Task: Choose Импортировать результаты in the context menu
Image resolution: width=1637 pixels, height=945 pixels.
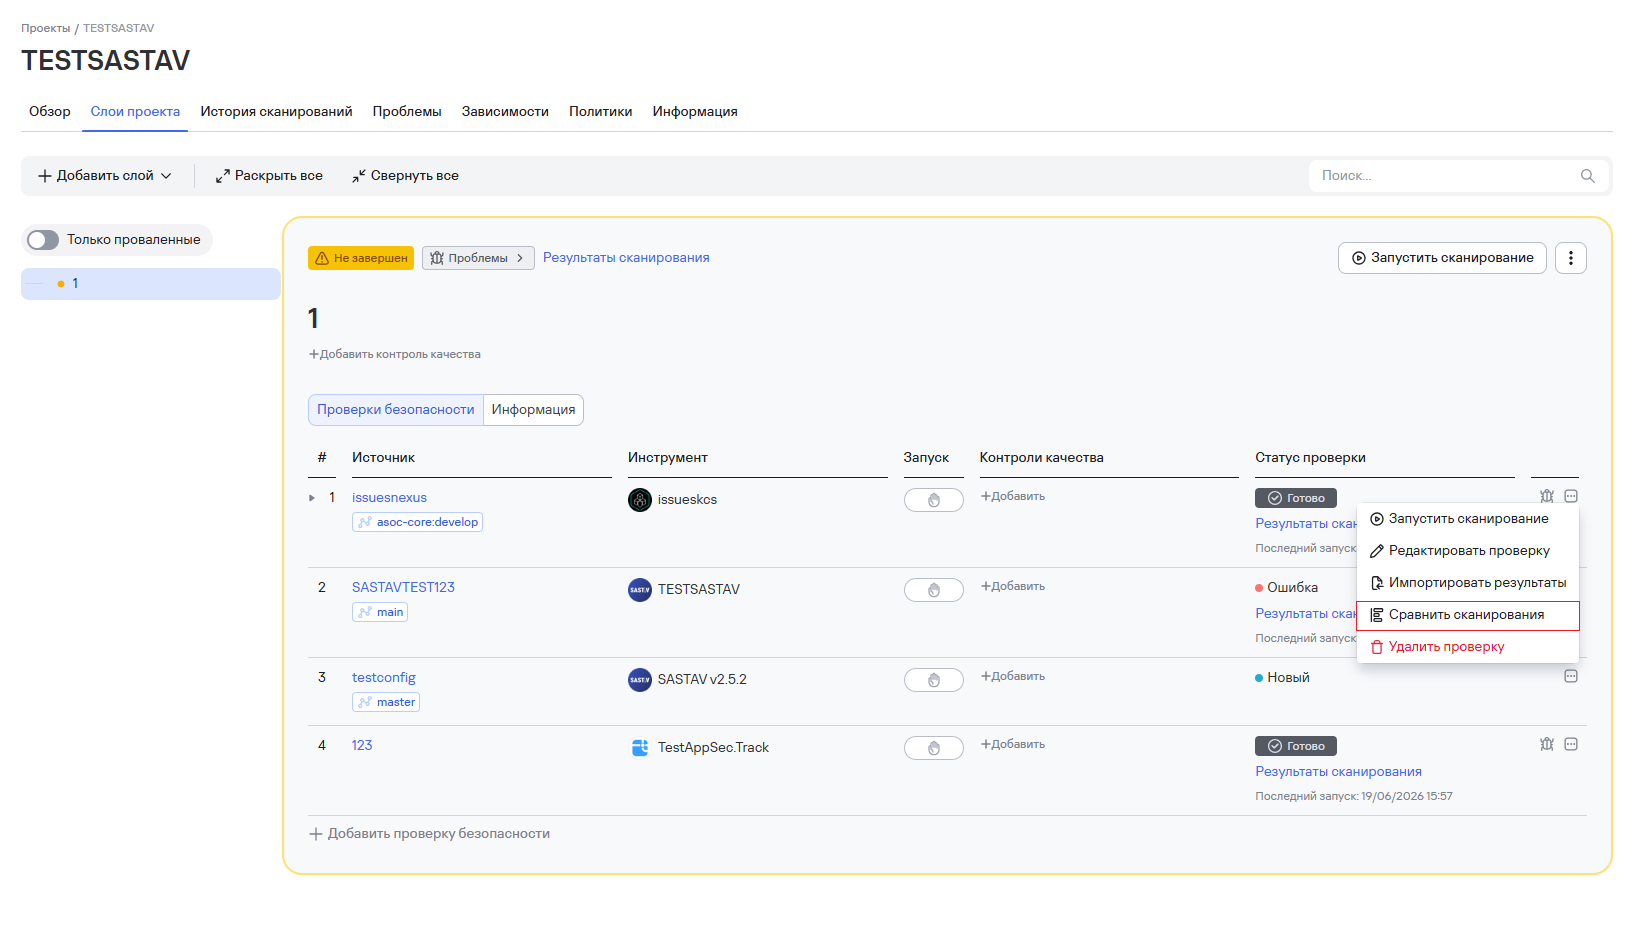Action: coord(1468,583)
